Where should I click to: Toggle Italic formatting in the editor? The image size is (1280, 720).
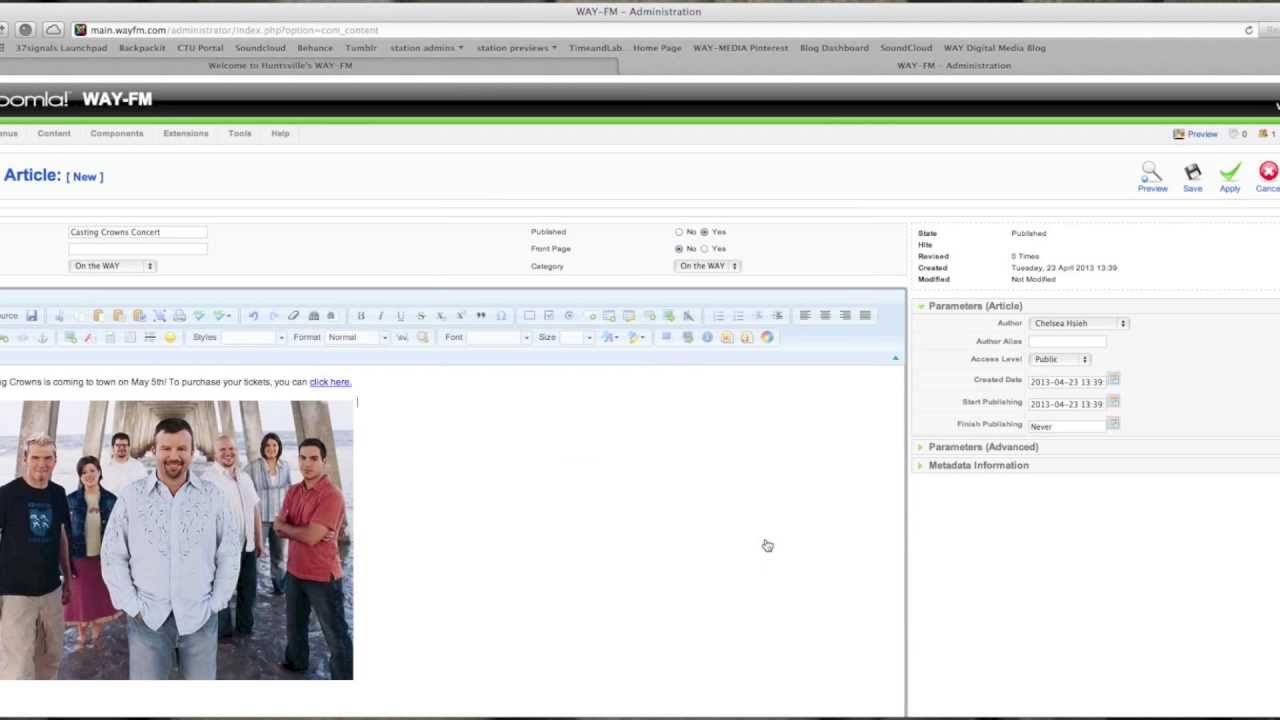380,315
